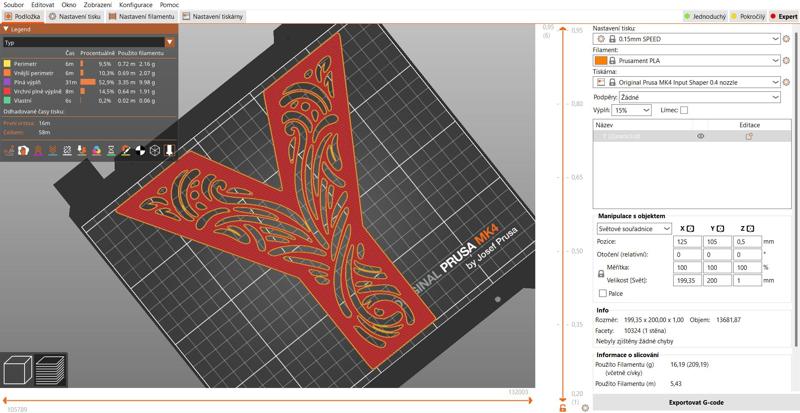Open the Okno menu
The height and width of the screenshot is (413, 800).
(68, 5)
